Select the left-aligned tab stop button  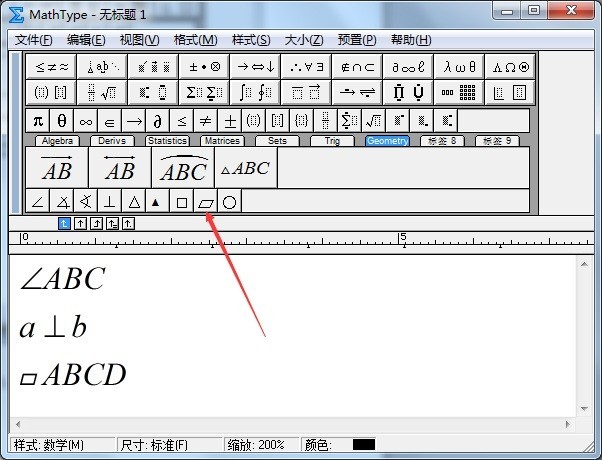pyautogui.click(x=64, y=223)
